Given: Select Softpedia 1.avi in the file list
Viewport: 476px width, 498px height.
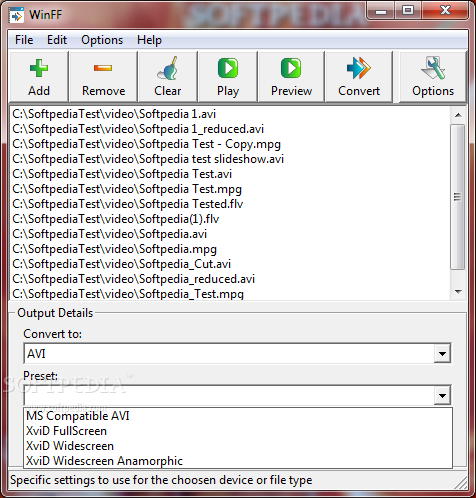Looking at the screenshot, I should 230,114.
